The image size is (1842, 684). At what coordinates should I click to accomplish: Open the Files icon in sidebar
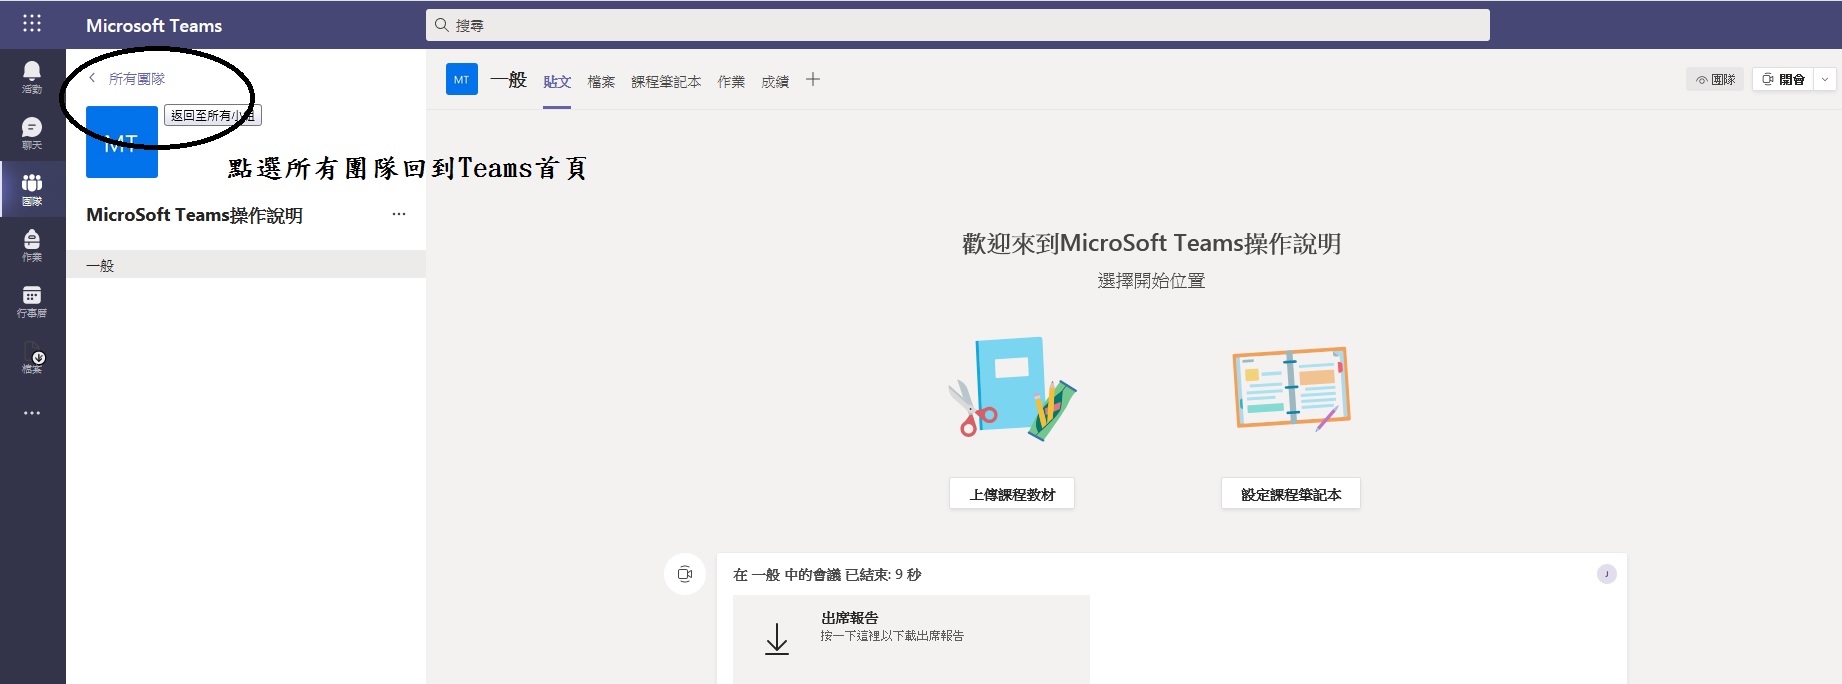32,356
